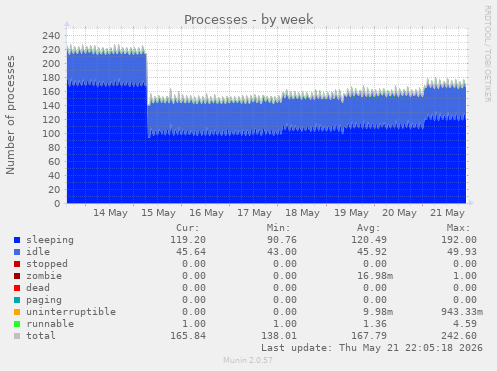This screenshot has height=371, width=497.
Task: Click the '18 May' x-axis label
Action: (302, 213)
